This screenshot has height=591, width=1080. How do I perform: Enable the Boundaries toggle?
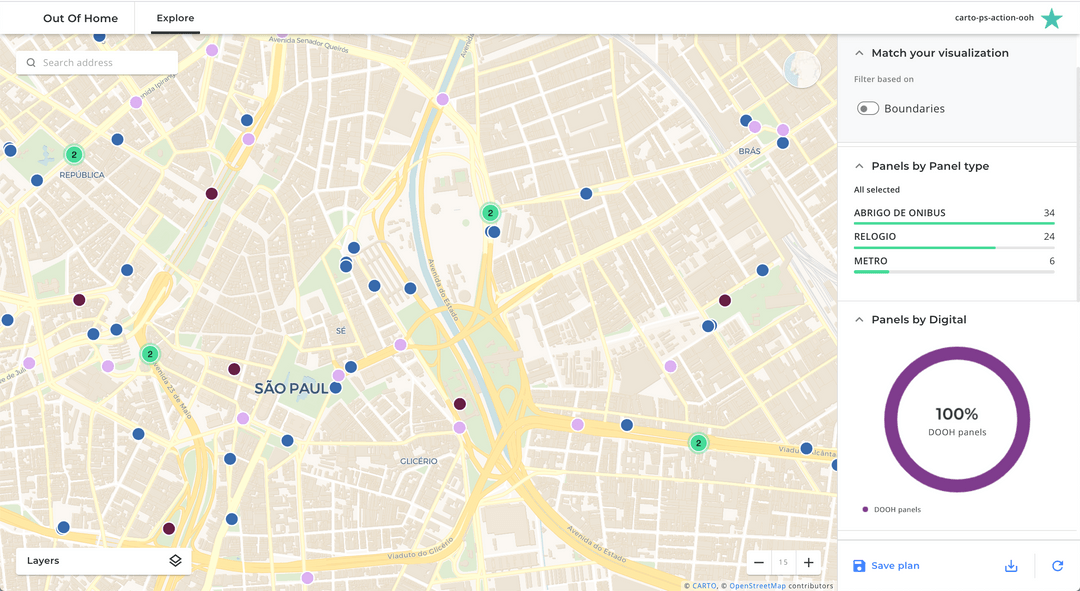tap(868, 108)
